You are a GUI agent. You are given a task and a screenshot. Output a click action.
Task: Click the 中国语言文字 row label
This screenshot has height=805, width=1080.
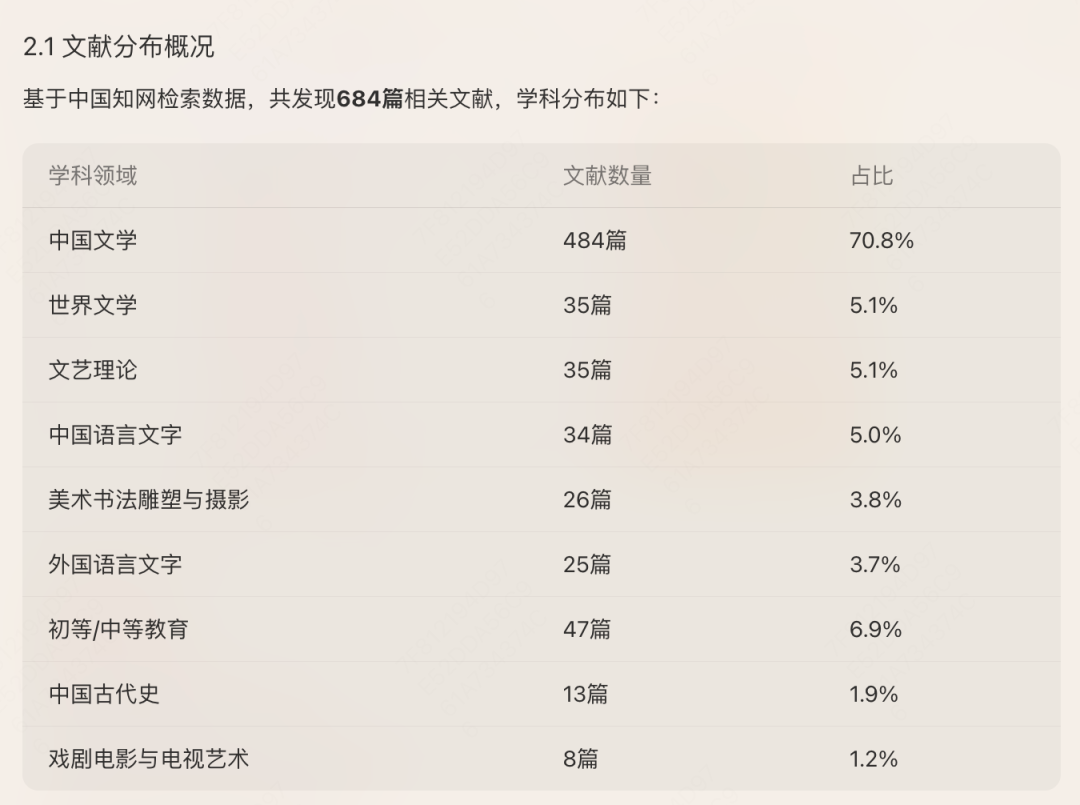[x=115, y=435]
